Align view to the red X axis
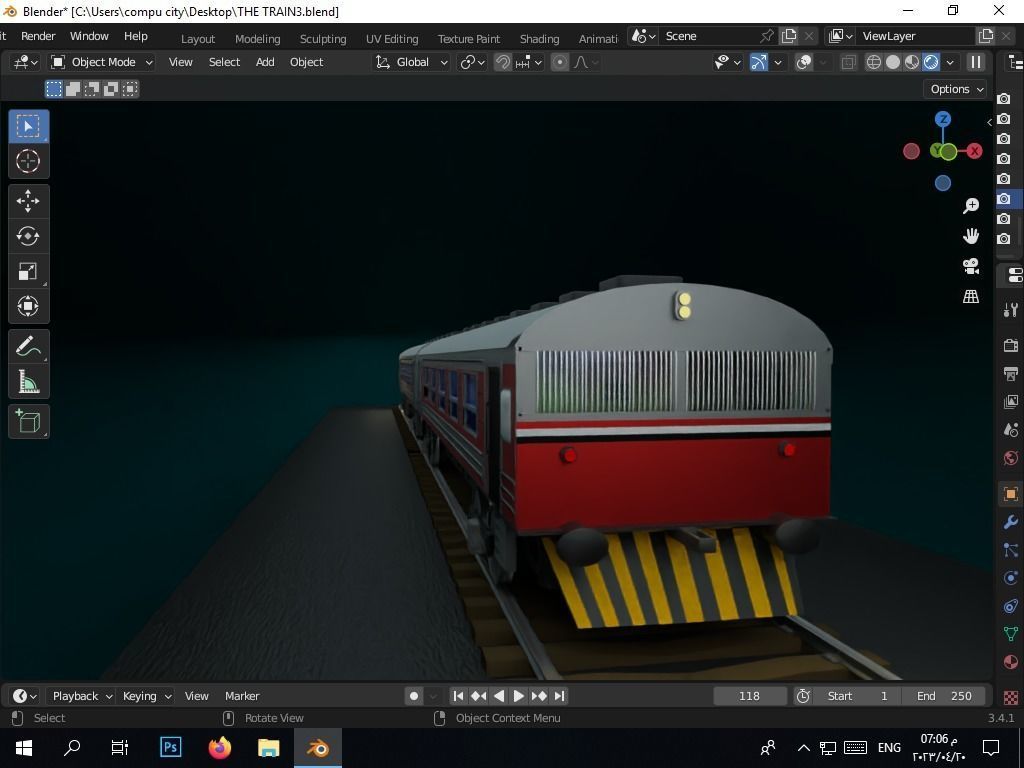The width and height of the screenshot is (1024, 768). (974, 152)
